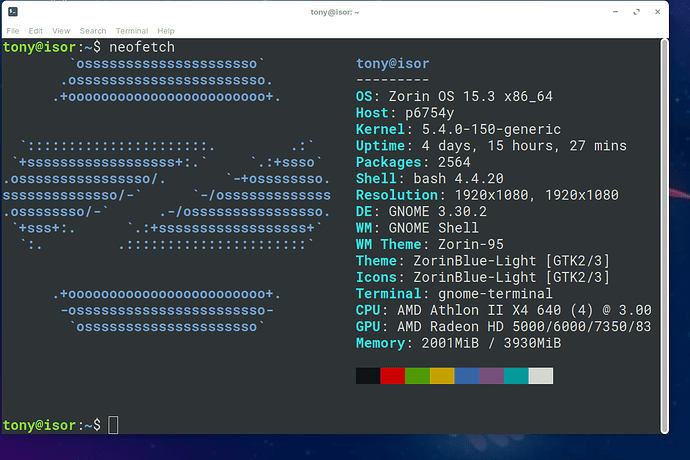Click the Icons line 'ZorinBlue-Light [GTK2/3]'
The image size is (690, 460).
point(511,277)
